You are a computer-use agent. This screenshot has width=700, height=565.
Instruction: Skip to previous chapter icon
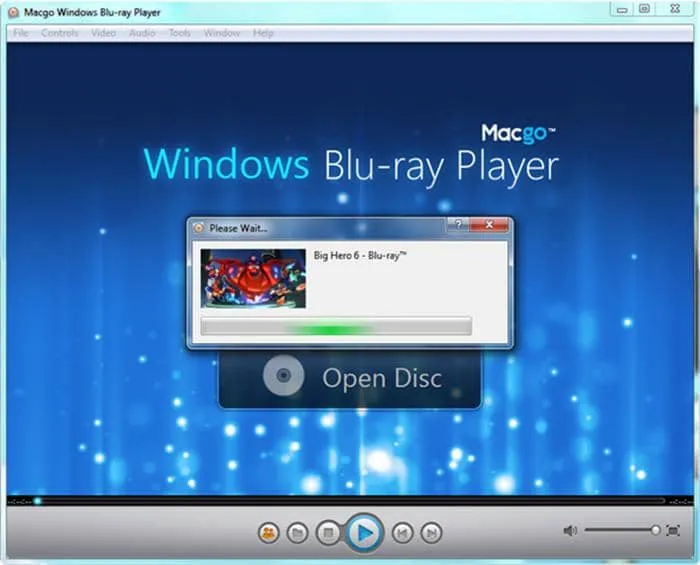401,533
